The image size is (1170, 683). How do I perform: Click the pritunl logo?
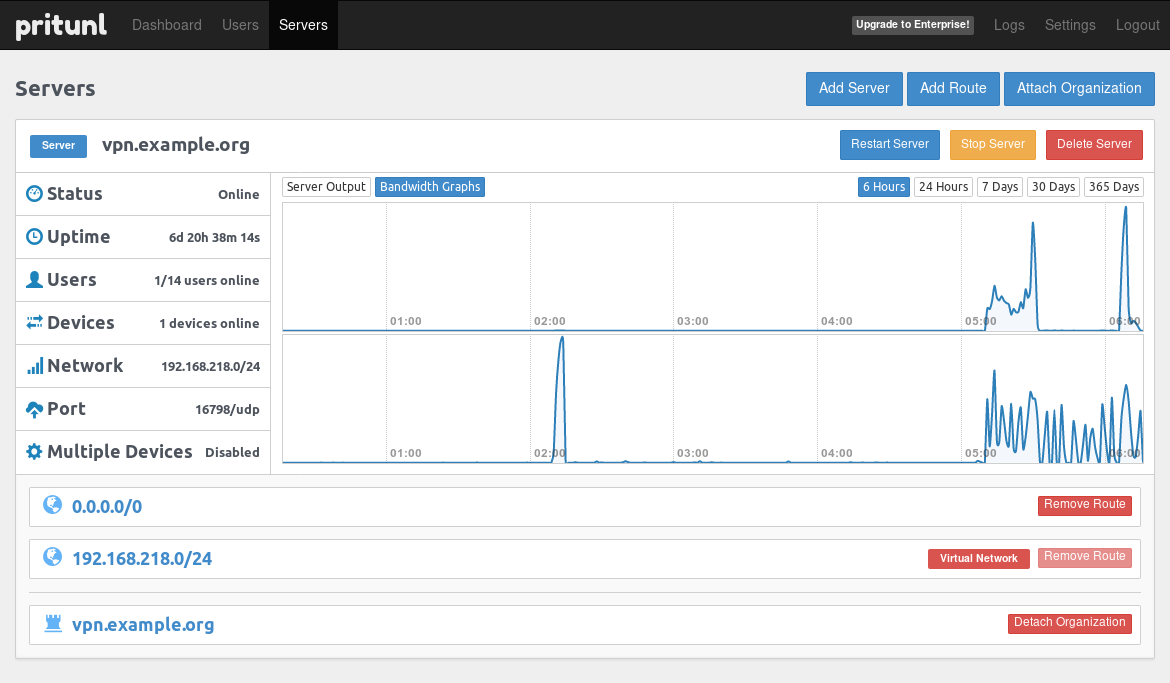pyautogui.click(x=61, y=26)
